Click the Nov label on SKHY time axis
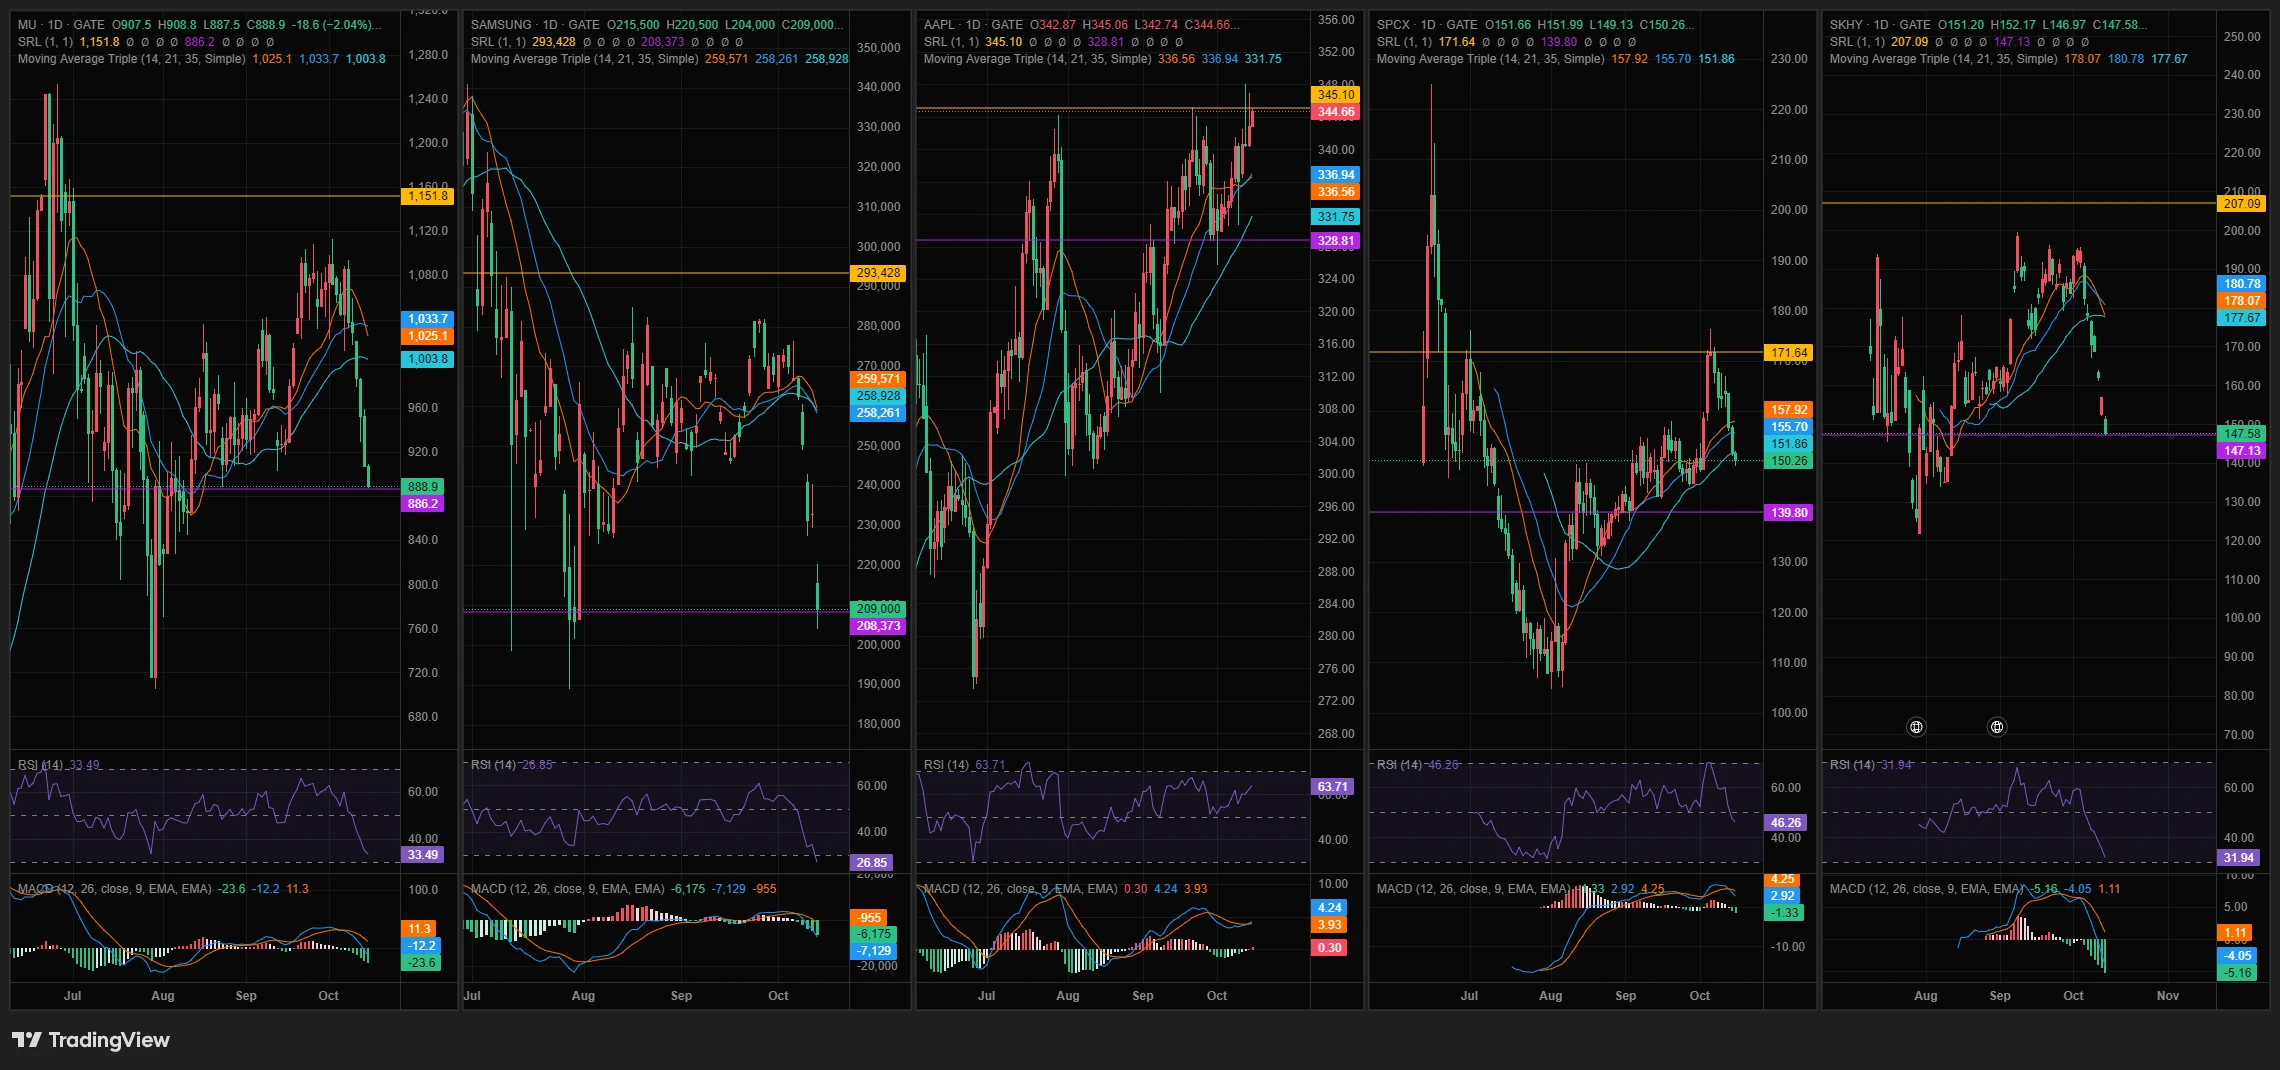 point(2167,995)
